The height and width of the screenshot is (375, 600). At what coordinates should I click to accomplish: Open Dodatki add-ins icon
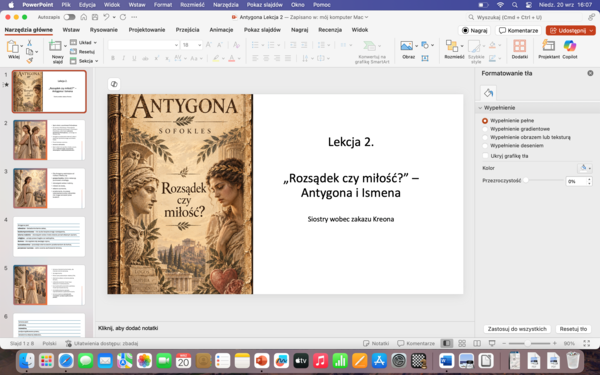[x=519, y=46]
